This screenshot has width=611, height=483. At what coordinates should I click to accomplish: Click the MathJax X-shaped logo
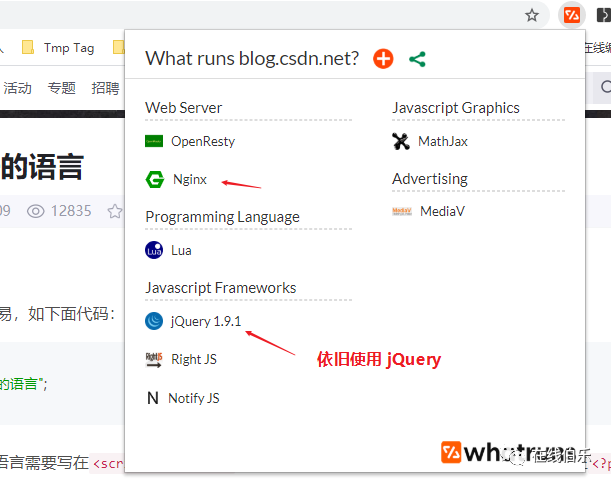[401, 141]
